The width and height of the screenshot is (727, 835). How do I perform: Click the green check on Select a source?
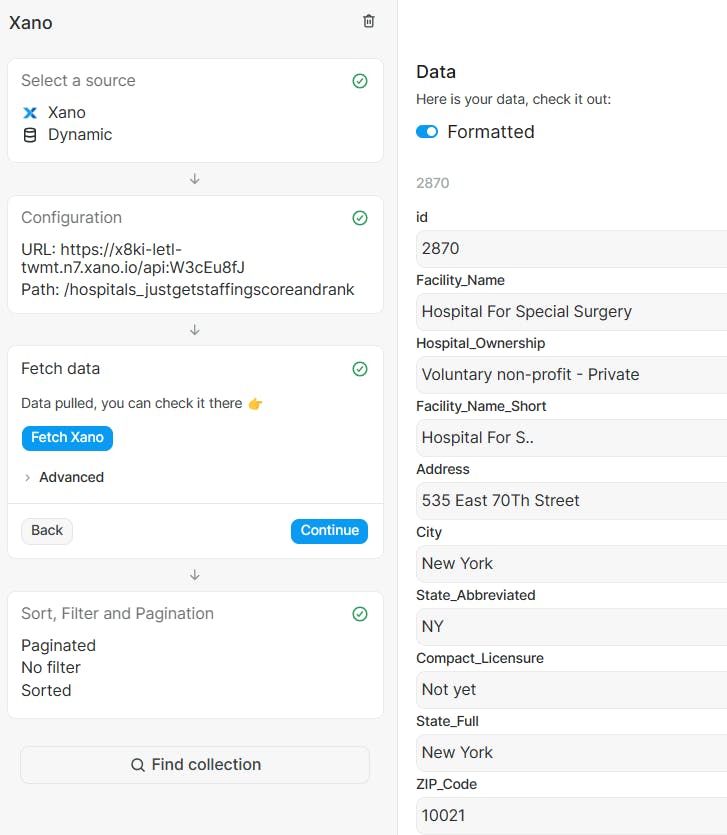tap(360, 81)
